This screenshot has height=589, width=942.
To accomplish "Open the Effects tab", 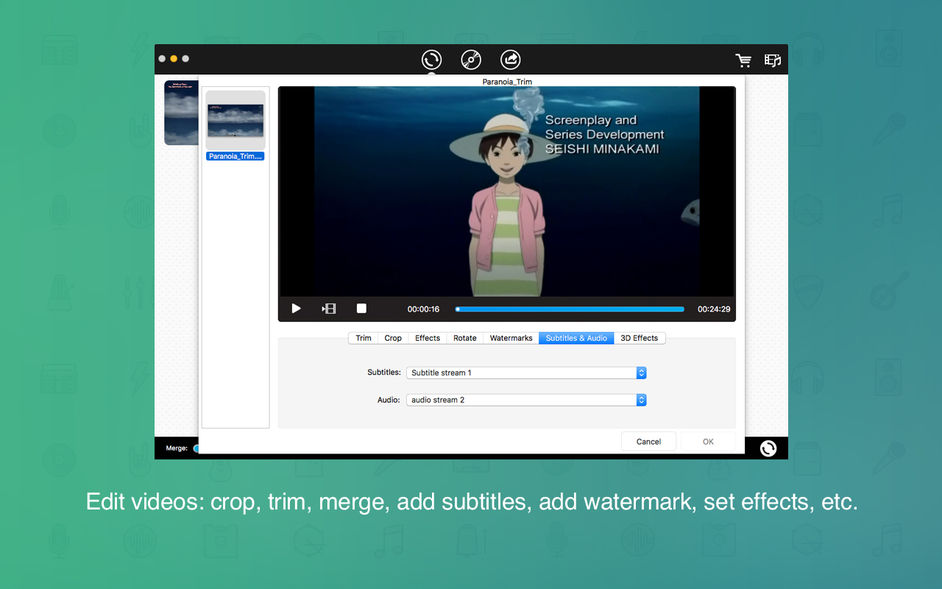I will [427, 338].
